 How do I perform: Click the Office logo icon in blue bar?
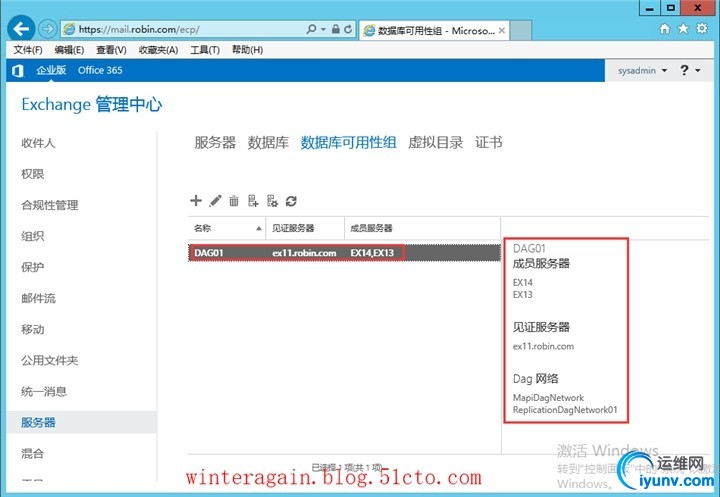17,71
